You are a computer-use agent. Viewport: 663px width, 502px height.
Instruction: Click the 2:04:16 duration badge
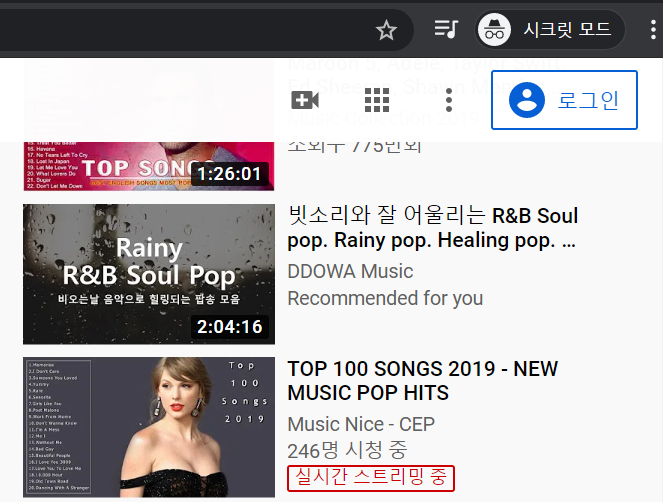pos(230,327)
